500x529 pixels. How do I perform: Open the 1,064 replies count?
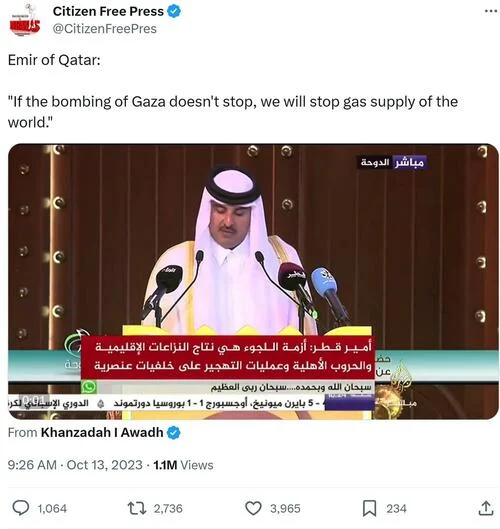coord(52,508)
